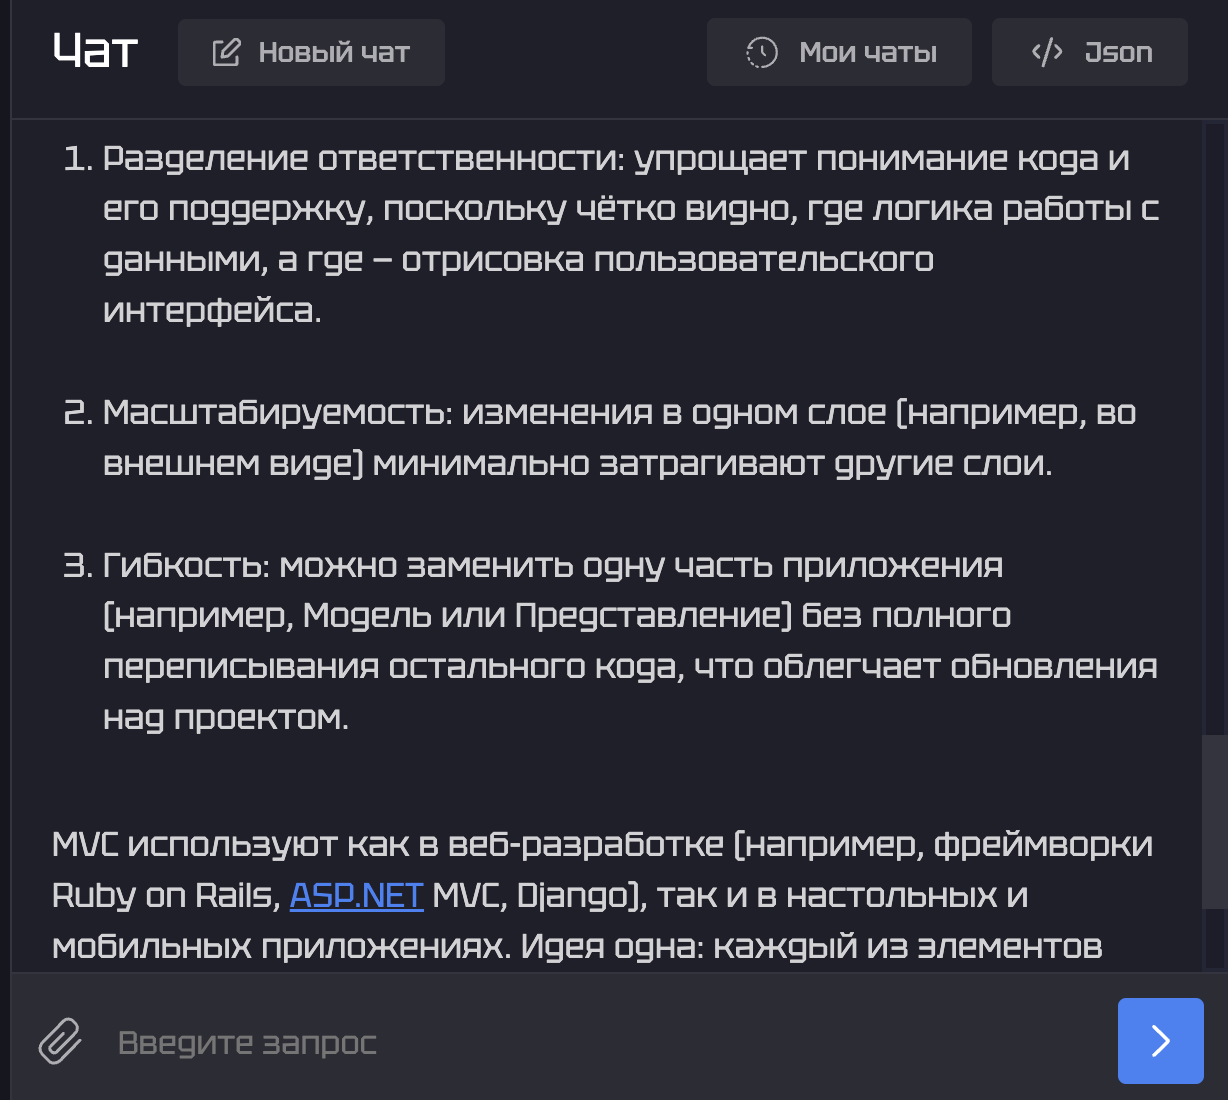This screenshot has height=1100, width=1228.
Task: Click the vertical scrollbar thumb
Action: (1214, 820)
